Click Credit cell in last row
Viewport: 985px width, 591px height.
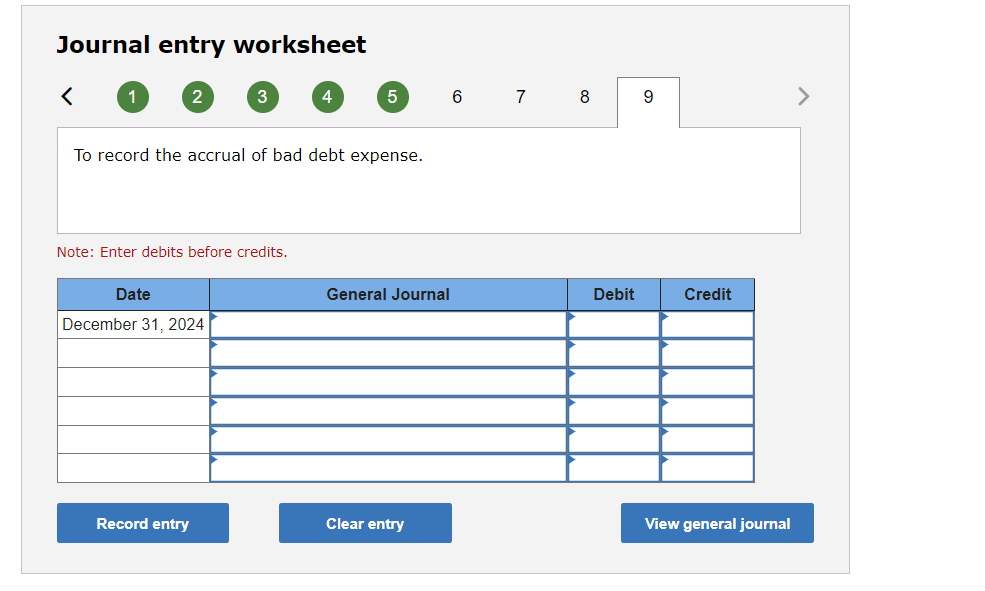coord(707,468)
